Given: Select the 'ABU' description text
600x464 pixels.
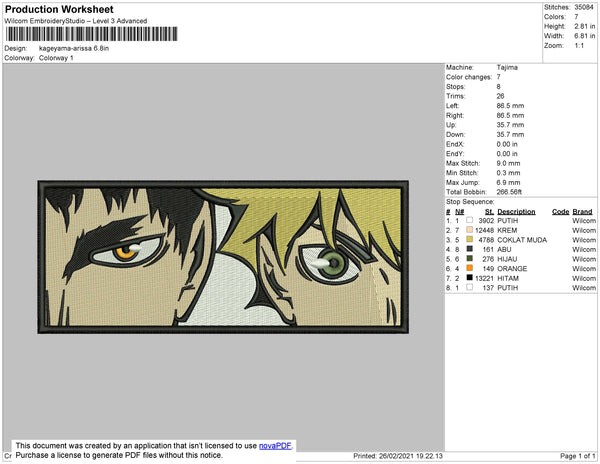Looking at the screenshot, I should pyautogui.click(x=504, y=249).
